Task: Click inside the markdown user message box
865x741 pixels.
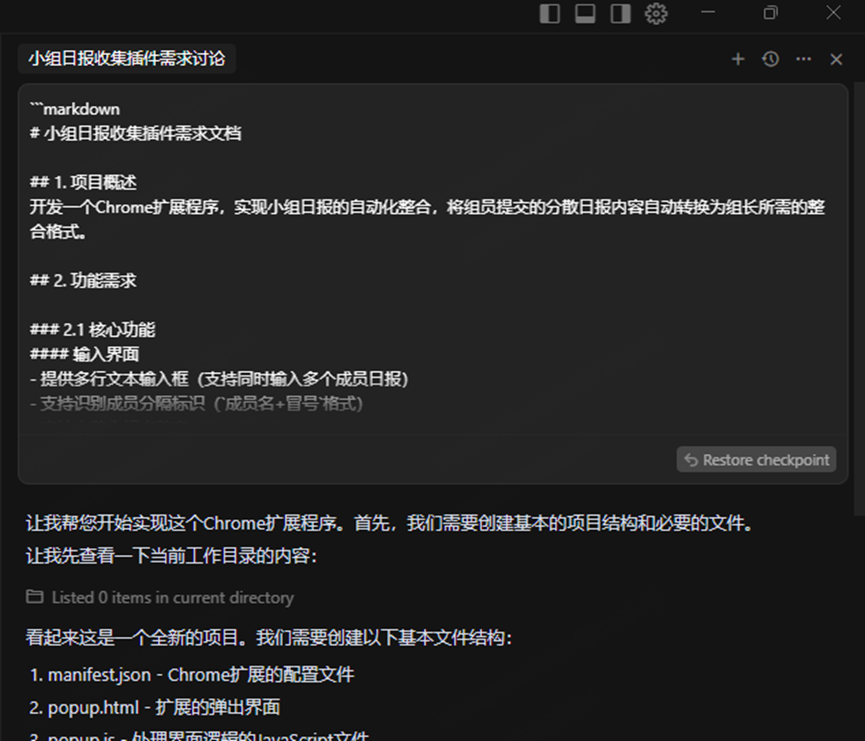Action: coord(432,284)
